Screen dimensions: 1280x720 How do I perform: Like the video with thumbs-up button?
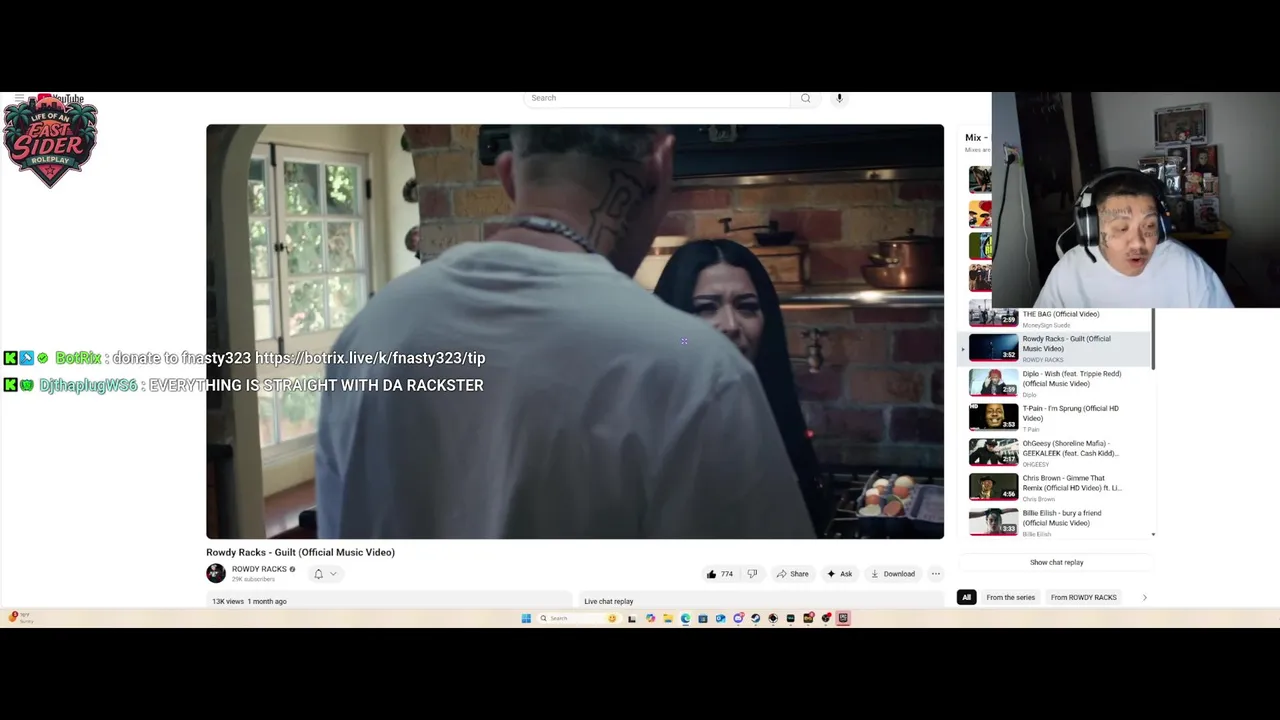click(720, 574)
